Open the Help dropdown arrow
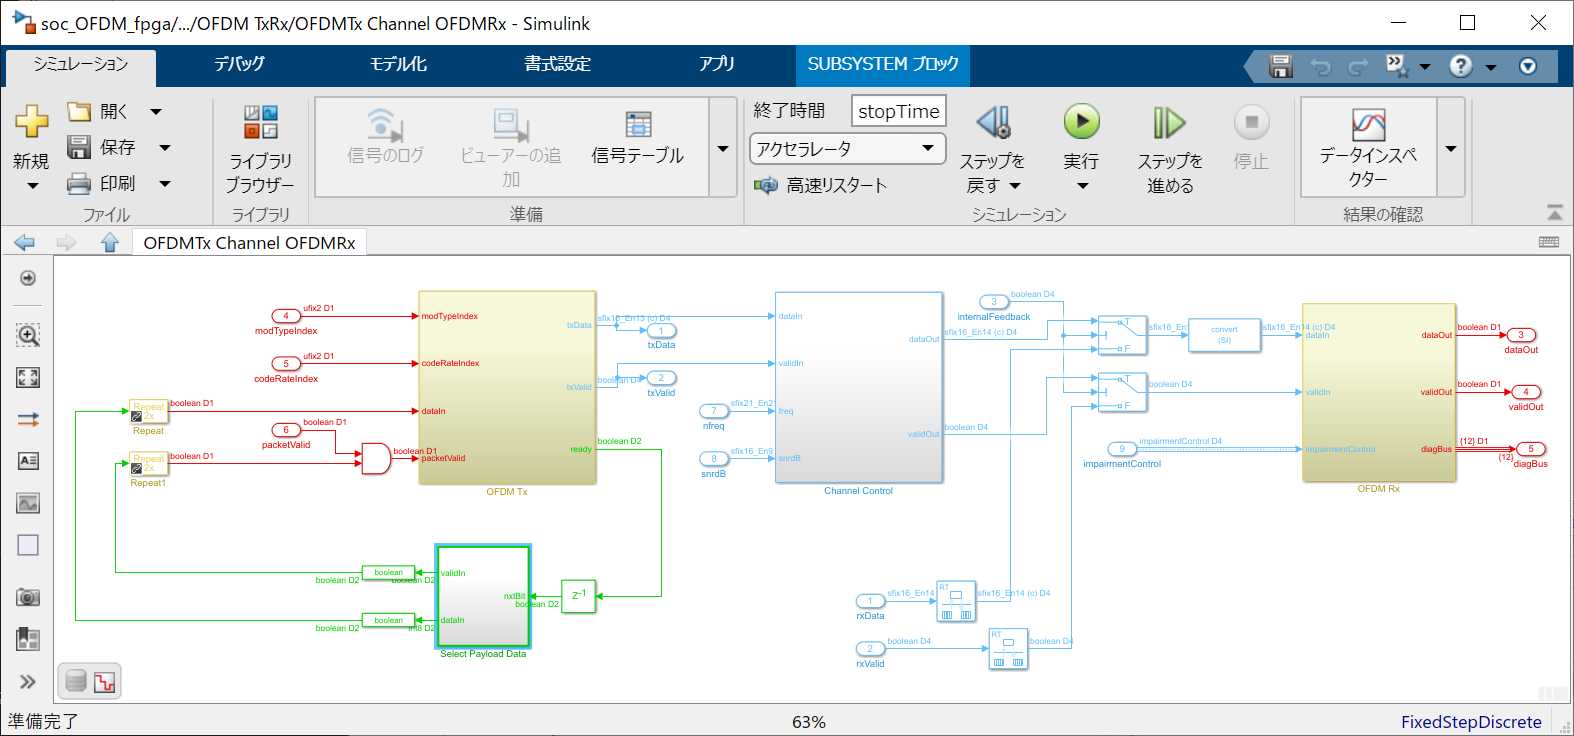 click(1491, 67)
